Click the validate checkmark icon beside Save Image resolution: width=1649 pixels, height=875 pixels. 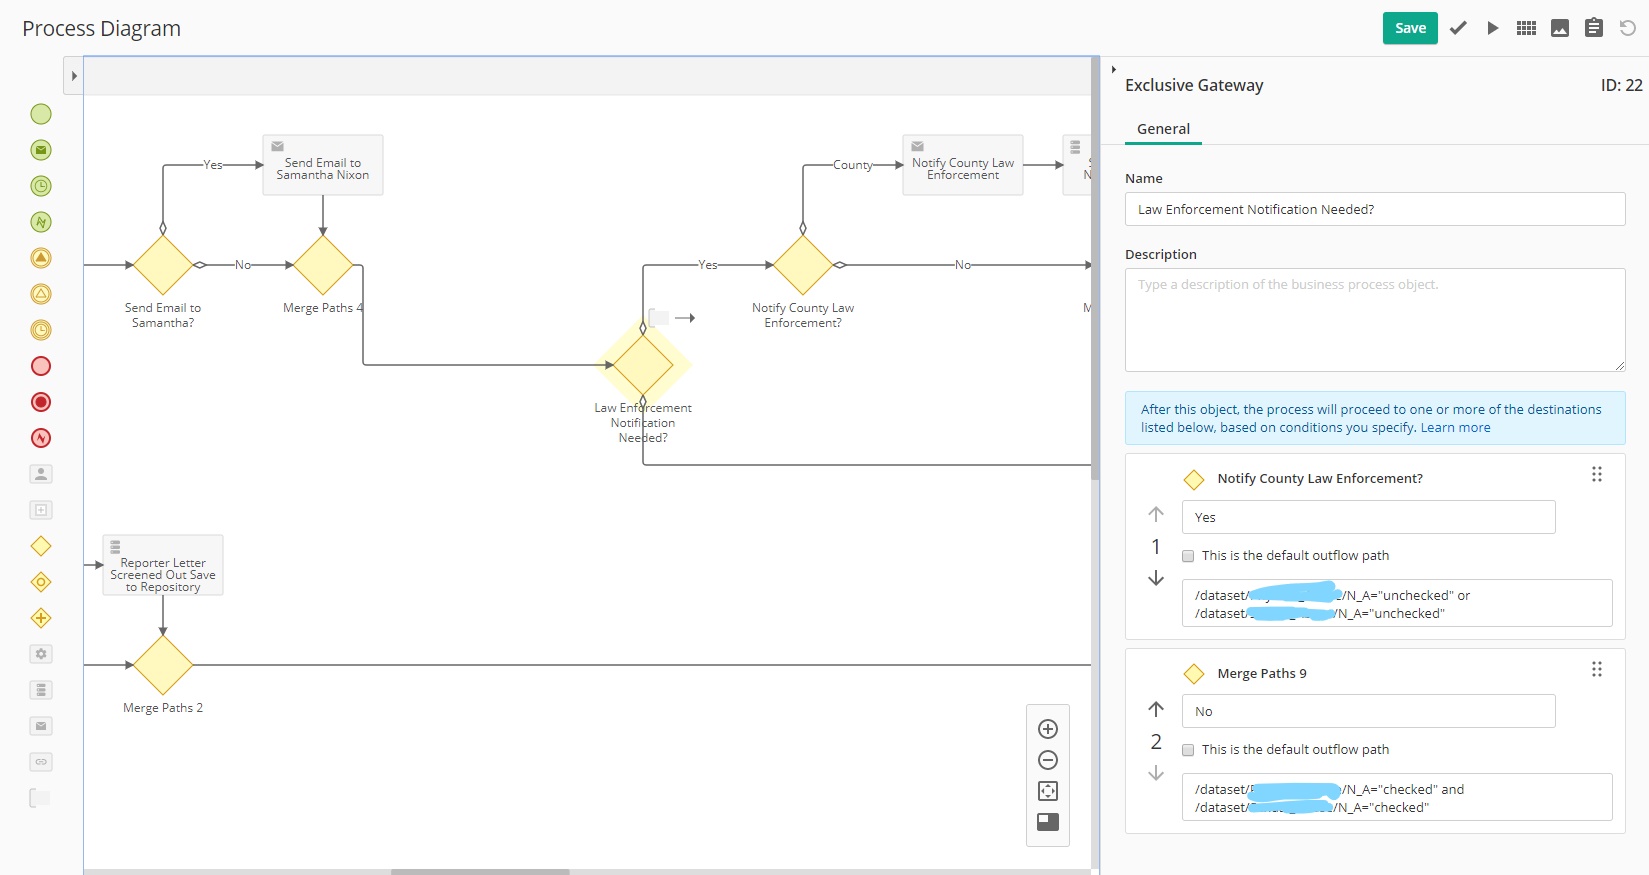pos(1458,28)
